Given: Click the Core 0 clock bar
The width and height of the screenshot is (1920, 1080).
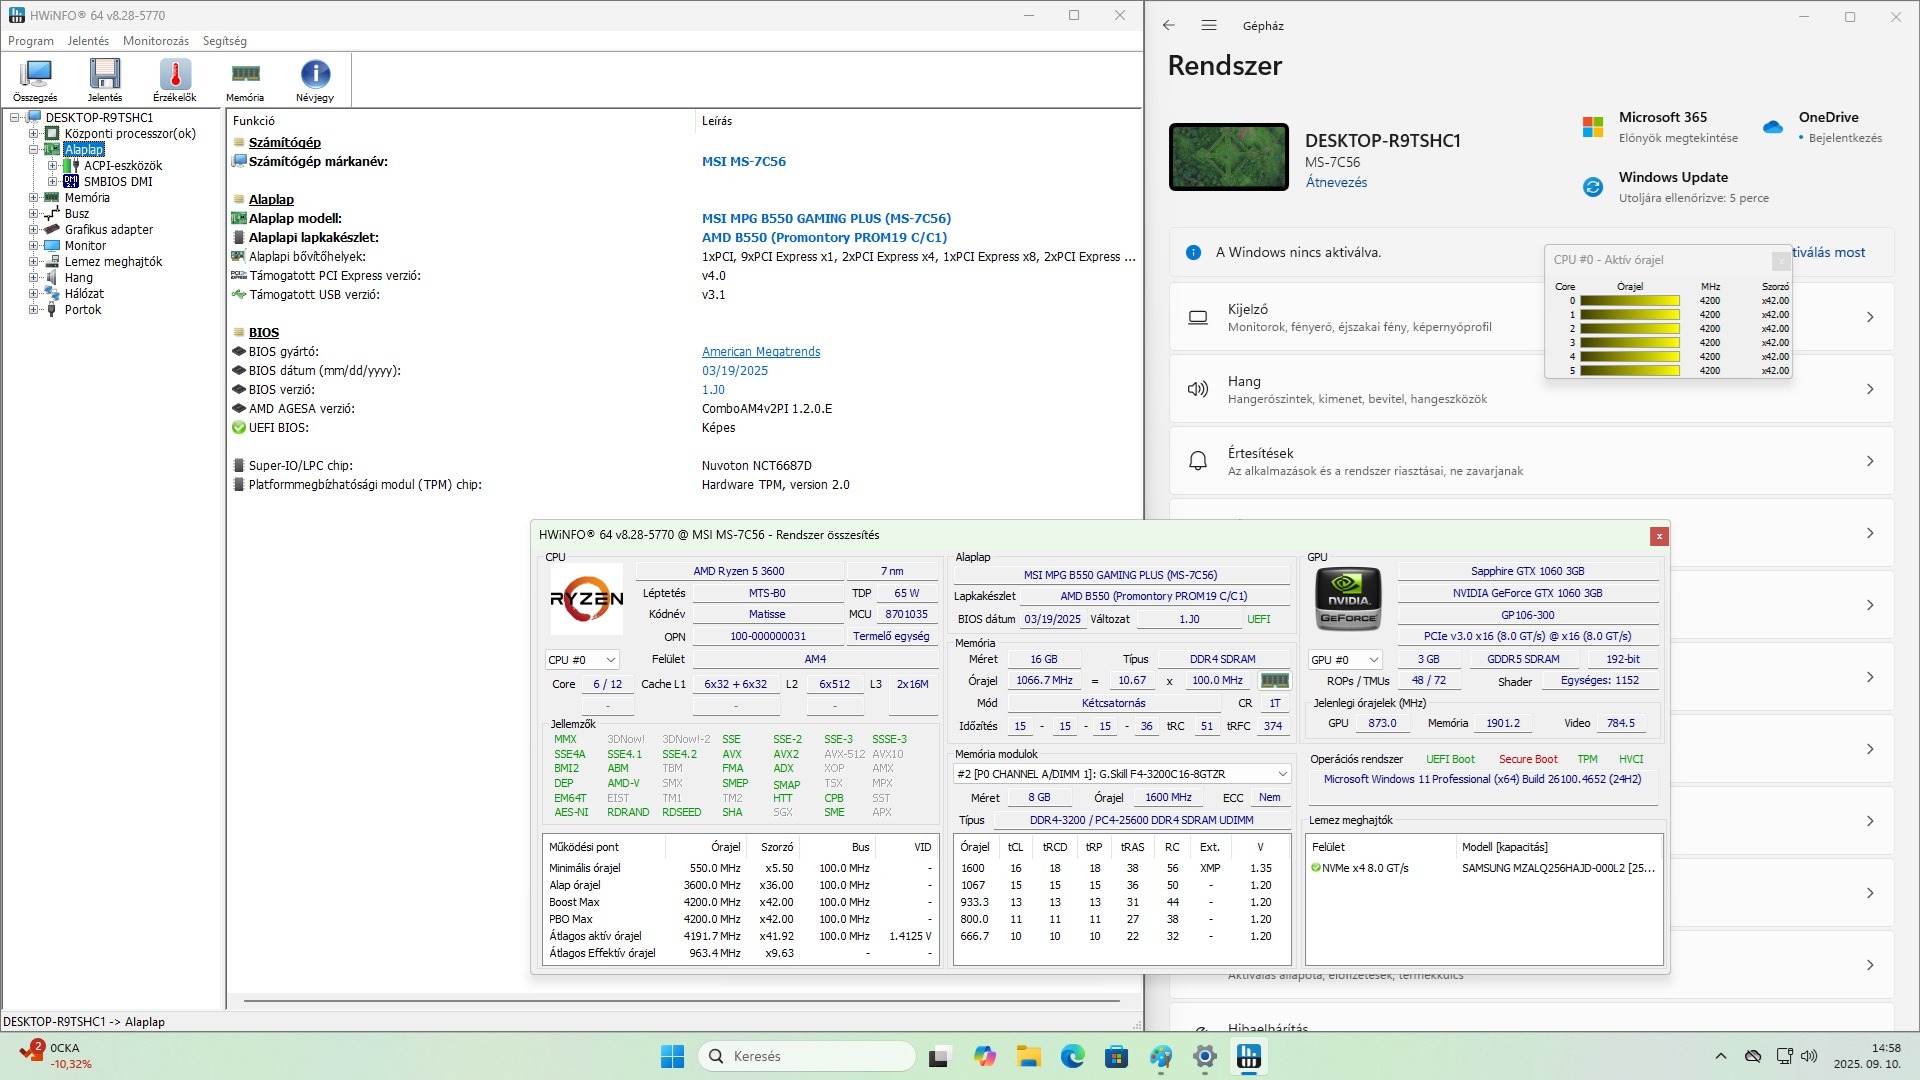Looking at the screenshot, I should coord(1629,300).
